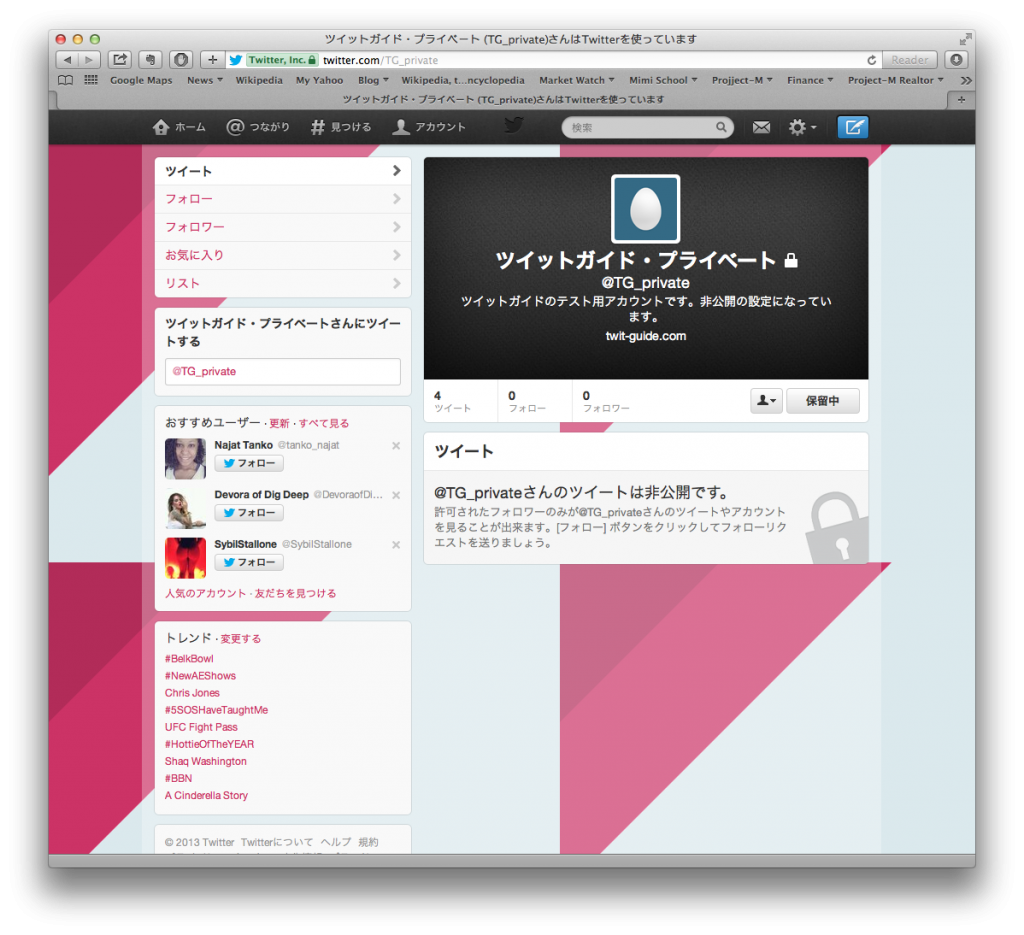Open the reading list book icon

pos(65,80)
